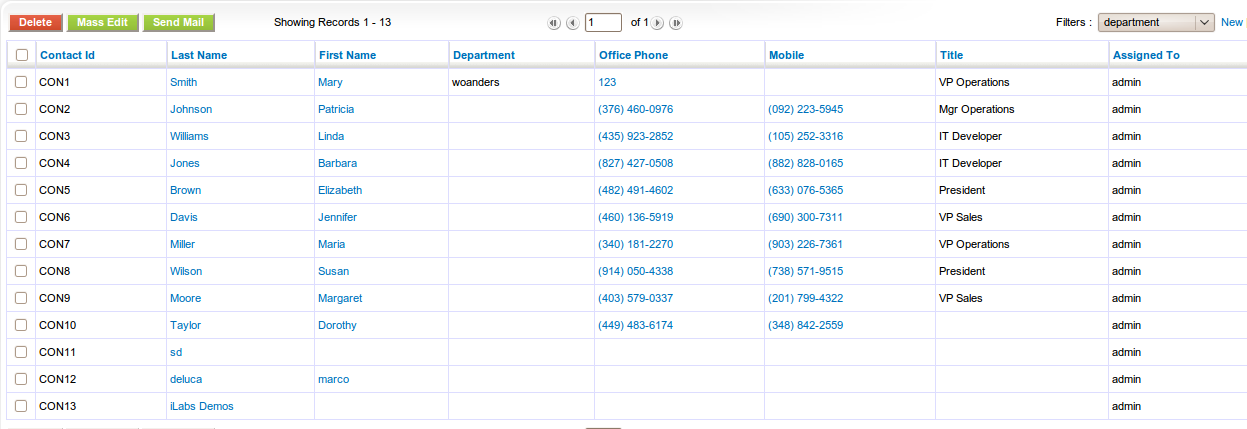The height and width of the screenshot is (429, 1247).
Task: Sort by the Office Phone column header
Action: [633, 55]
